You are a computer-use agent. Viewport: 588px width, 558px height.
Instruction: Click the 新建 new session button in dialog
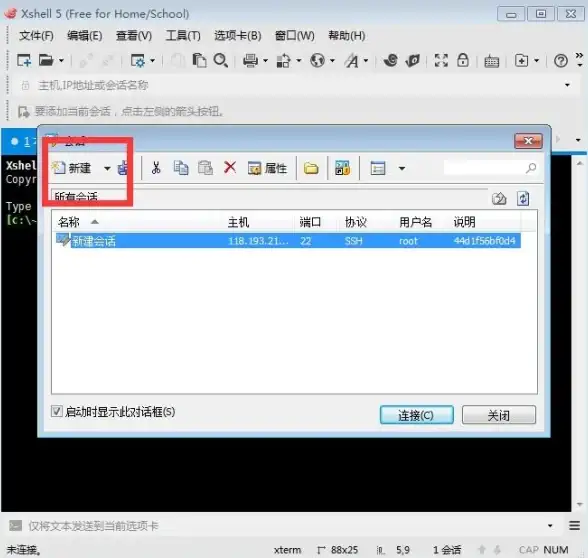(x=72, y=168)
